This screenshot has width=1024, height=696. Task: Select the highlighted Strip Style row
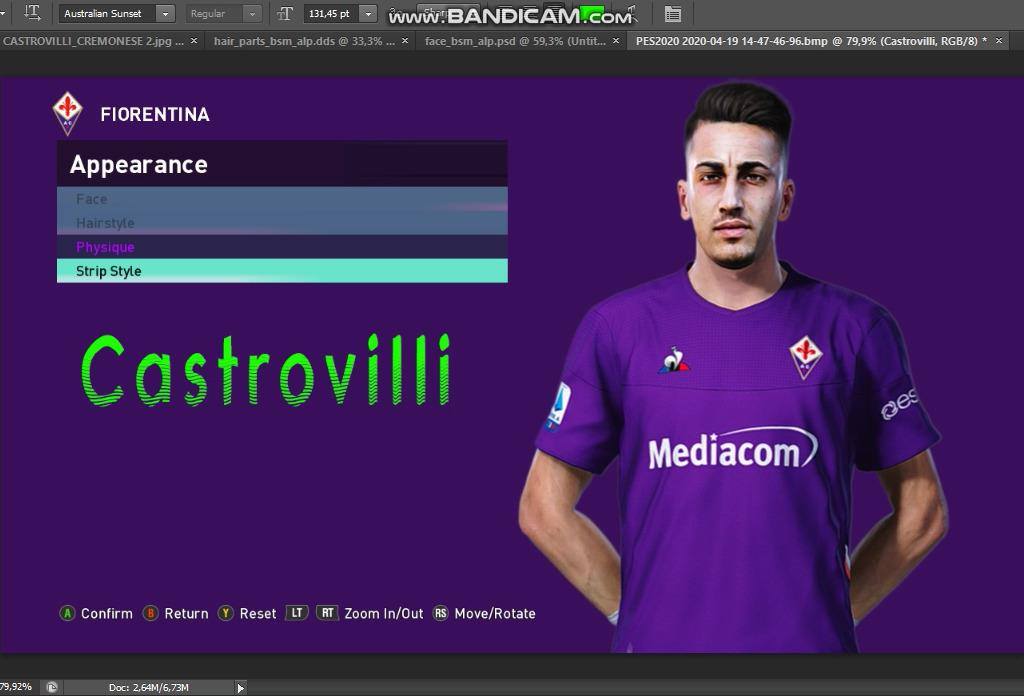[282, 270]
